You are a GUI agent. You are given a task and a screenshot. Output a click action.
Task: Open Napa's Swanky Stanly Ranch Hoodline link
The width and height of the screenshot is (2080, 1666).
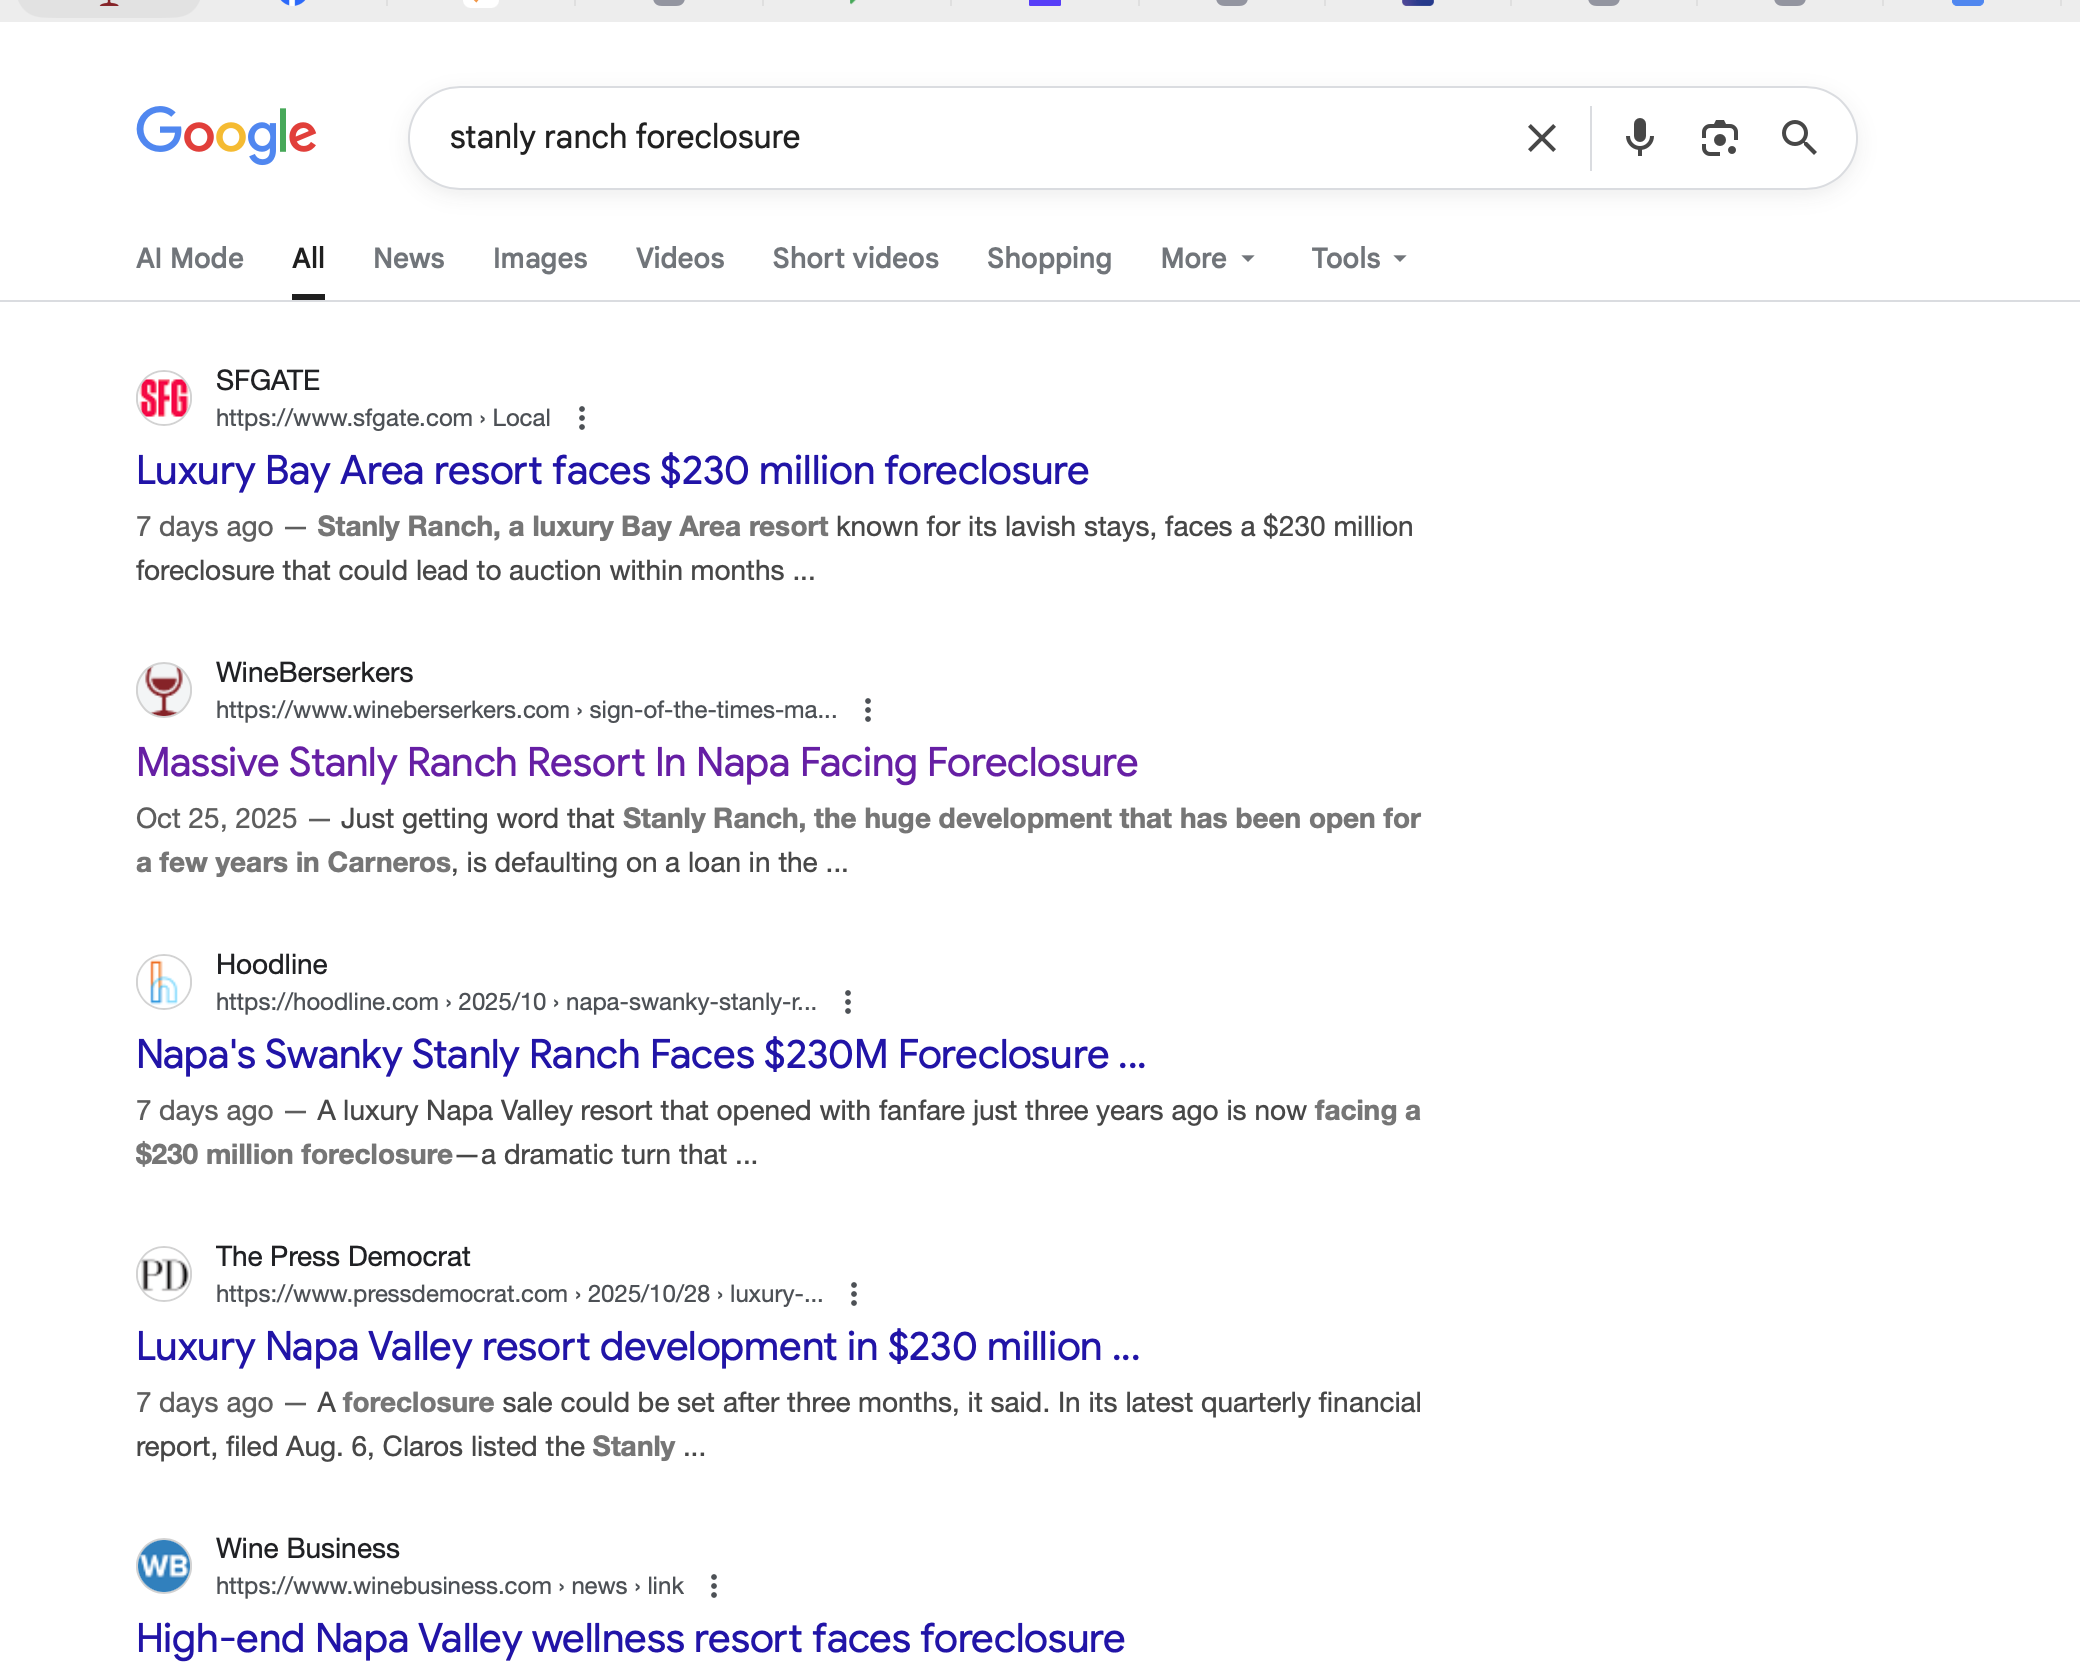tap(640, 1055)
